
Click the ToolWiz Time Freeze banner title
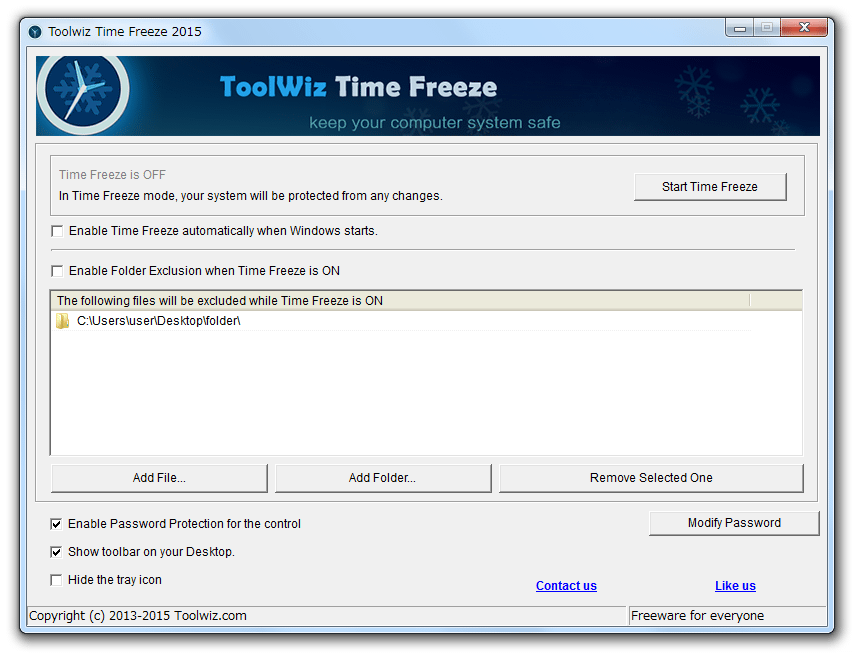(358, 87)
